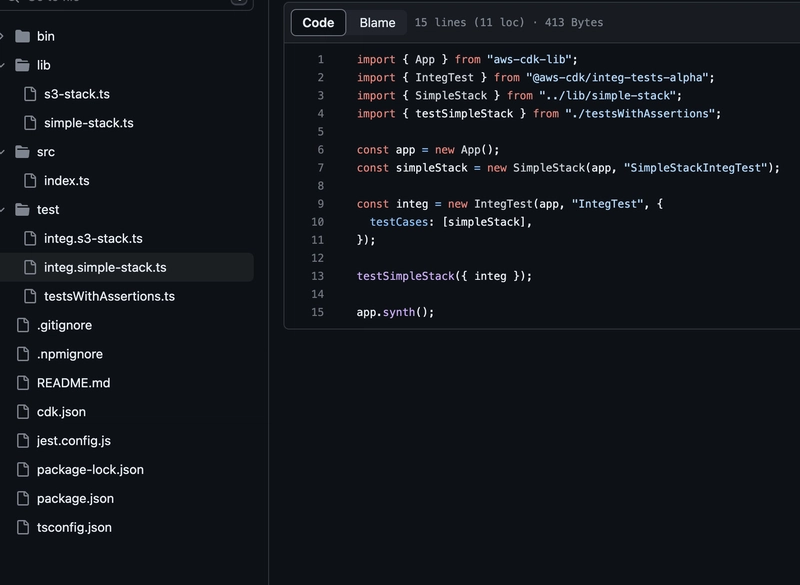Collapse the test folder chevron
Screen dimensions: 800x585
tap(2, 210)
